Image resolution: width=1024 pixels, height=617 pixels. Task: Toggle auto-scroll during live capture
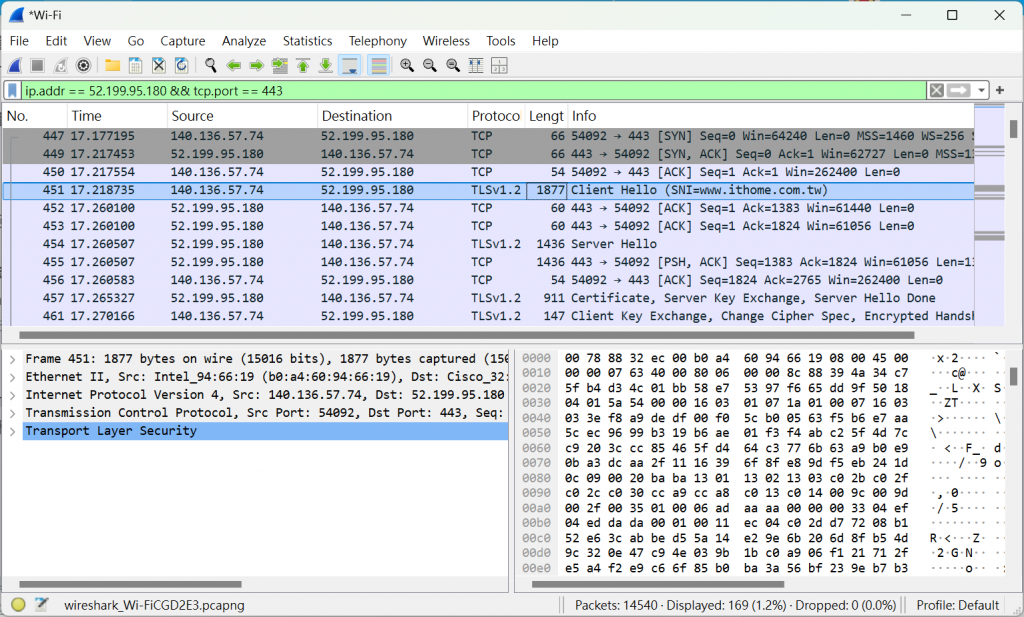coord(349,65)
